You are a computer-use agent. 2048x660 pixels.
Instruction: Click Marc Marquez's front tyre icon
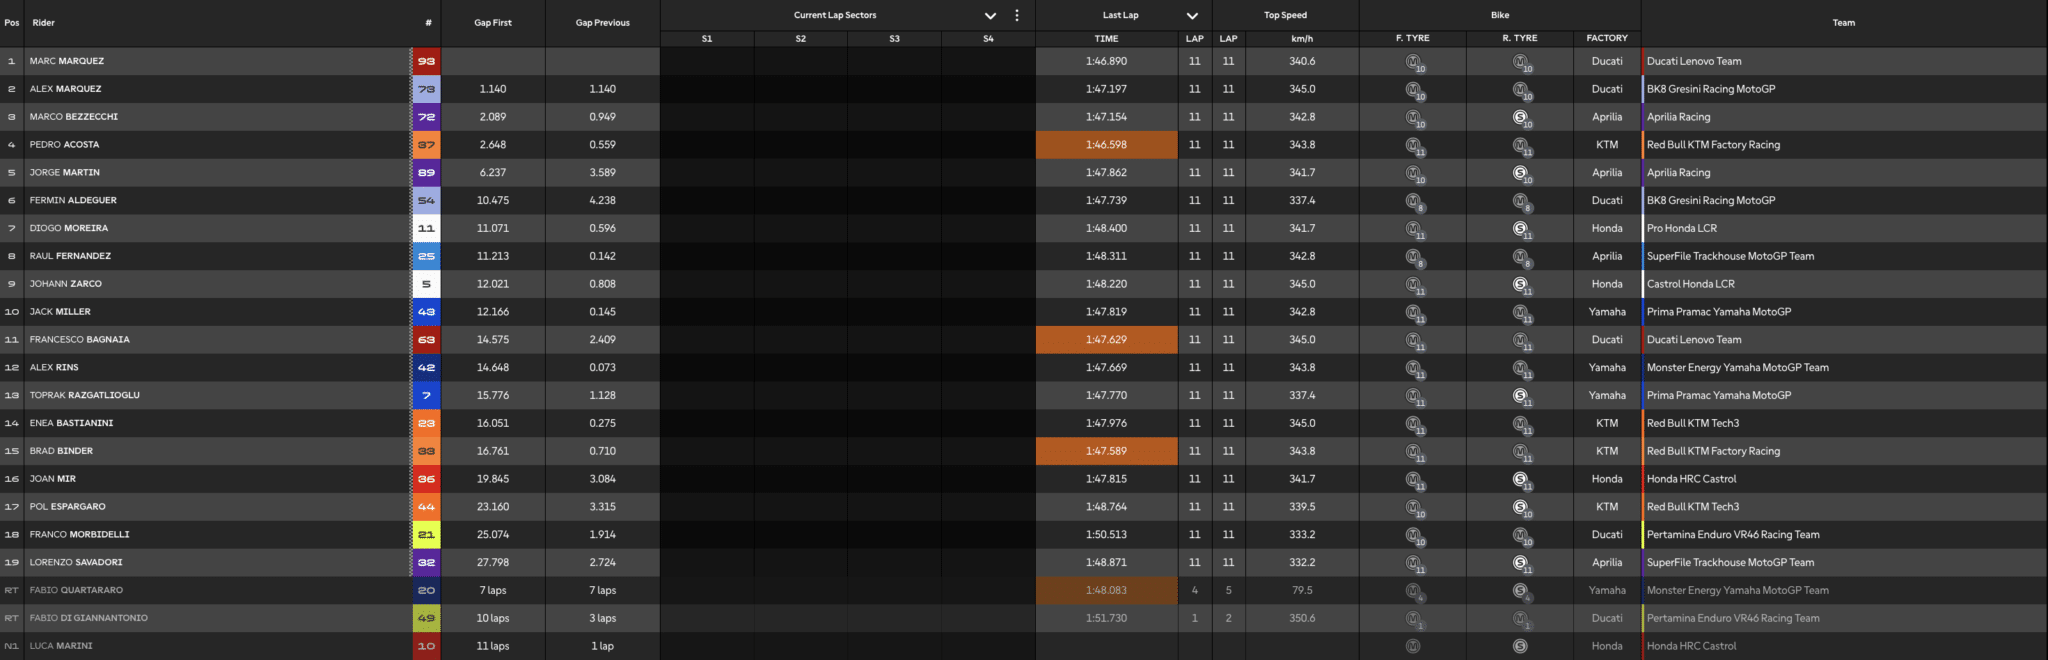[1413, 61]
